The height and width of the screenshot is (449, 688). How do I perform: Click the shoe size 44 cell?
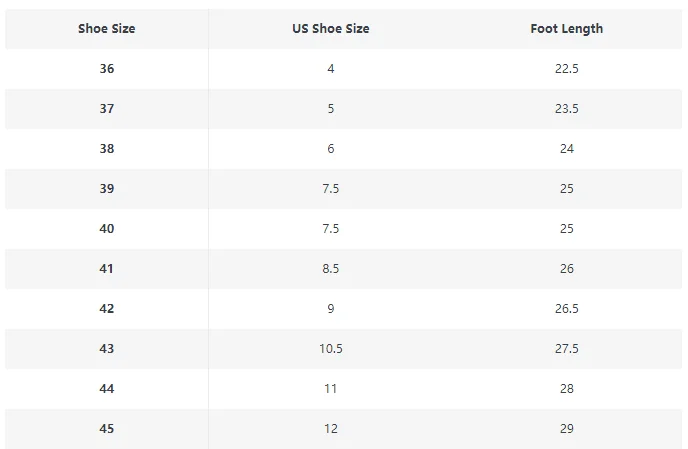pyautogui.click(x=106, y=389)
